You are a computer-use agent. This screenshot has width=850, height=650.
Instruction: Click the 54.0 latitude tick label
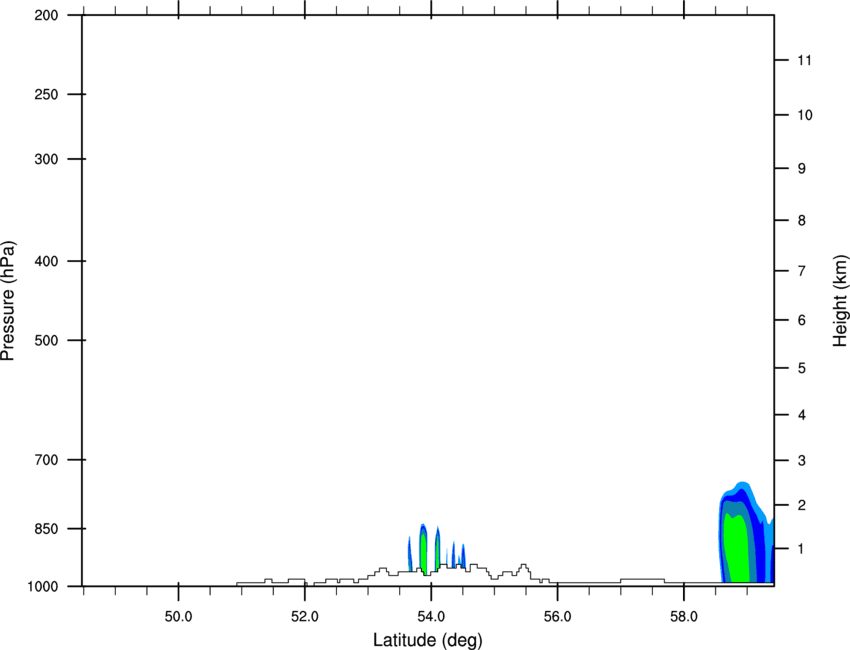tap(431, 617)
